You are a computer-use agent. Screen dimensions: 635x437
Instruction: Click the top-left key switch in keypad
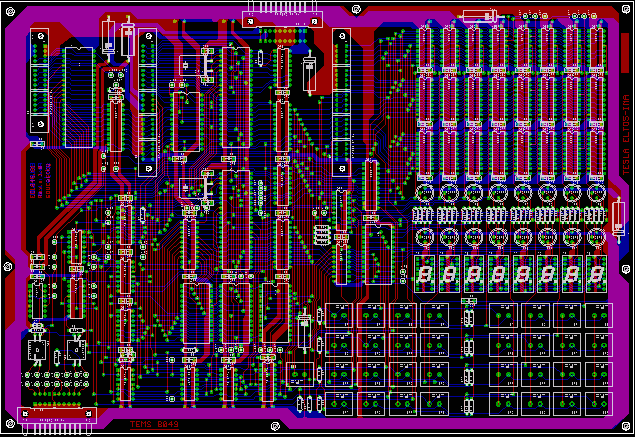tap(340, 315)
